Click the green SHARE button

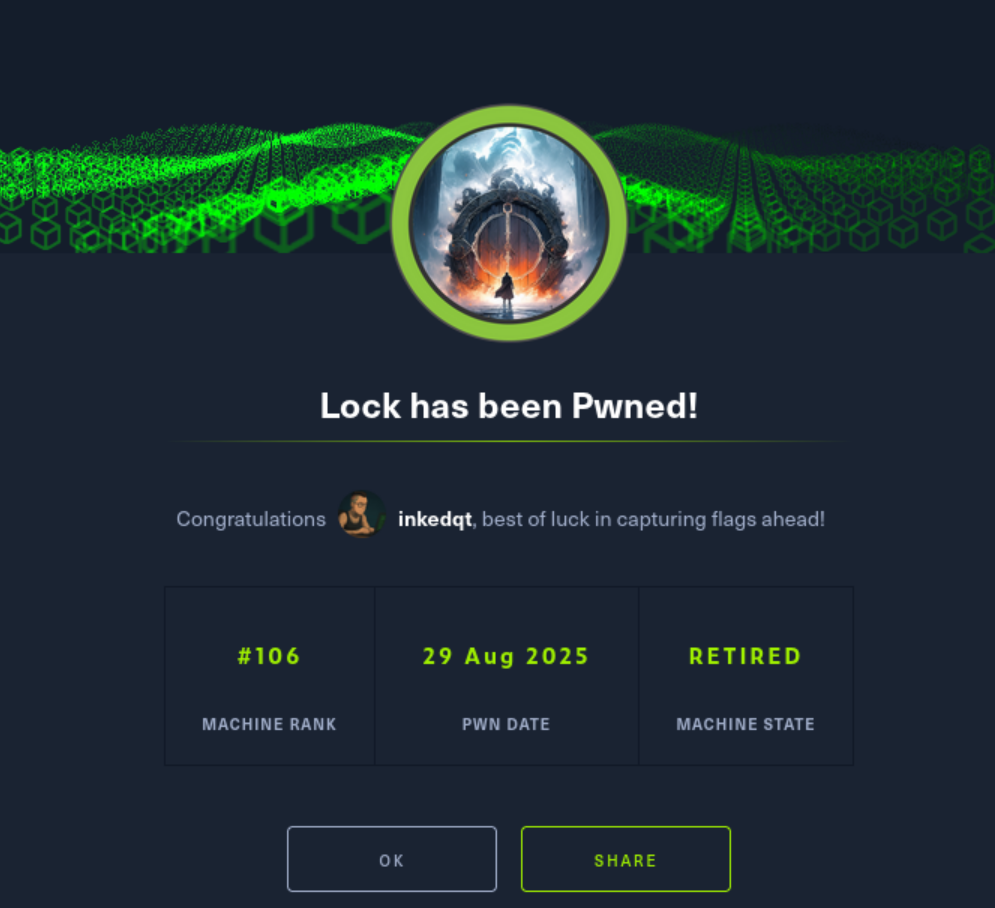point(626,859)
